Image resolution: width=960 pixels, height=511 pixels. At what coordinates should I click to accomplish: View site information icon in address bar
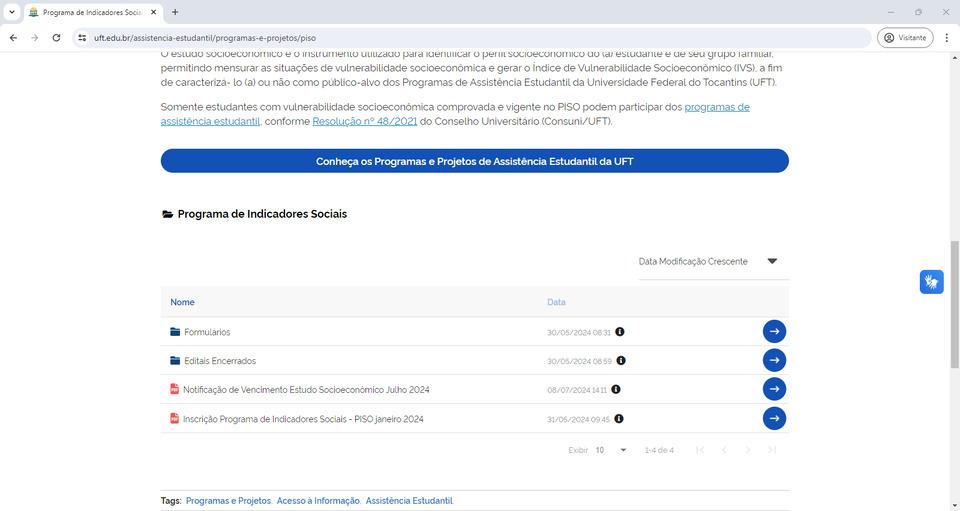click(x=83, y=38)
